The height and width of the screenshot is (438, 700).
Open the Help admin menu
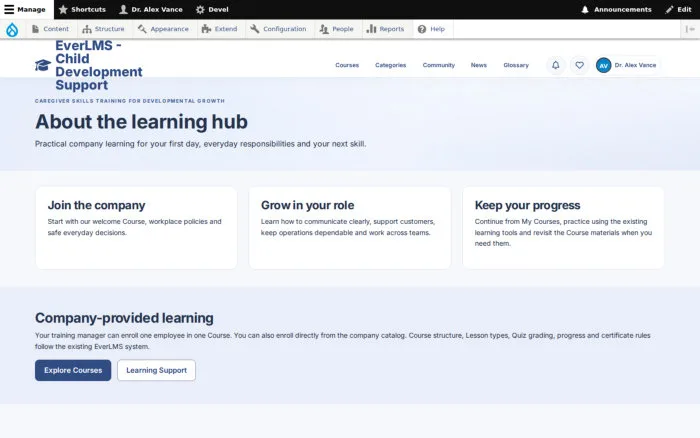pyautogui.click(x=432, y=29)
